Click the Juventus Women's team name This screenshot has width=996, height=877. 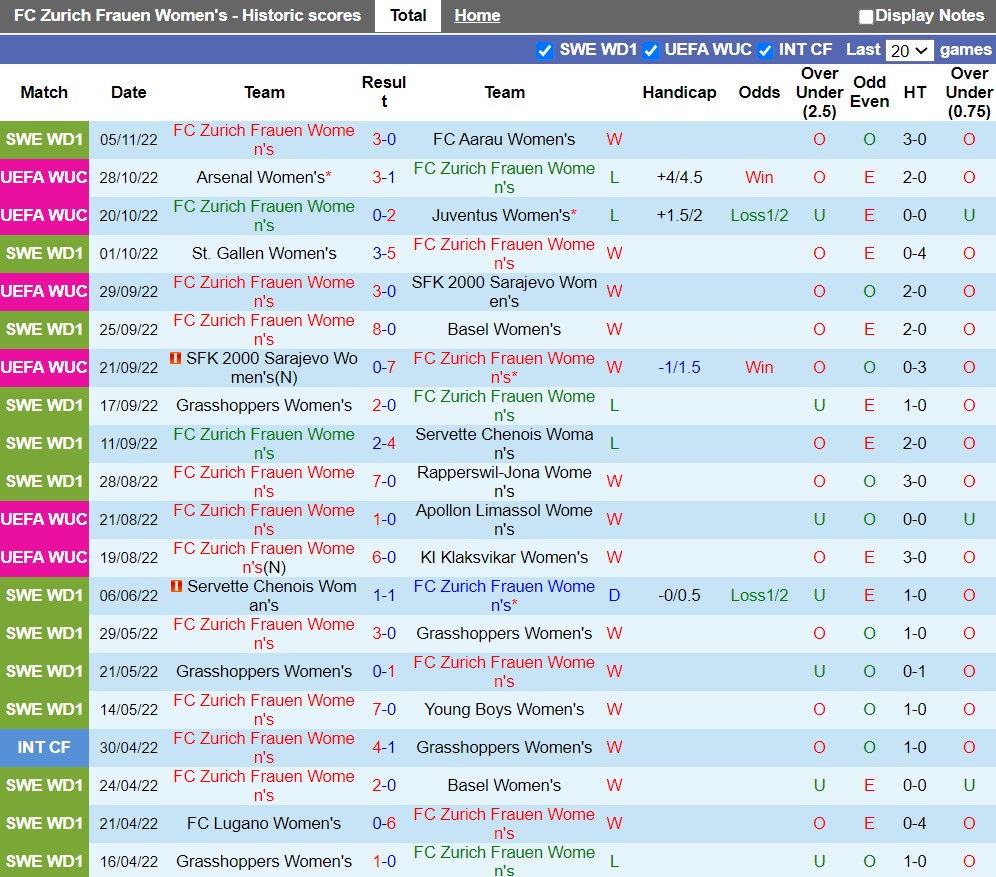[x=502, y=215]
